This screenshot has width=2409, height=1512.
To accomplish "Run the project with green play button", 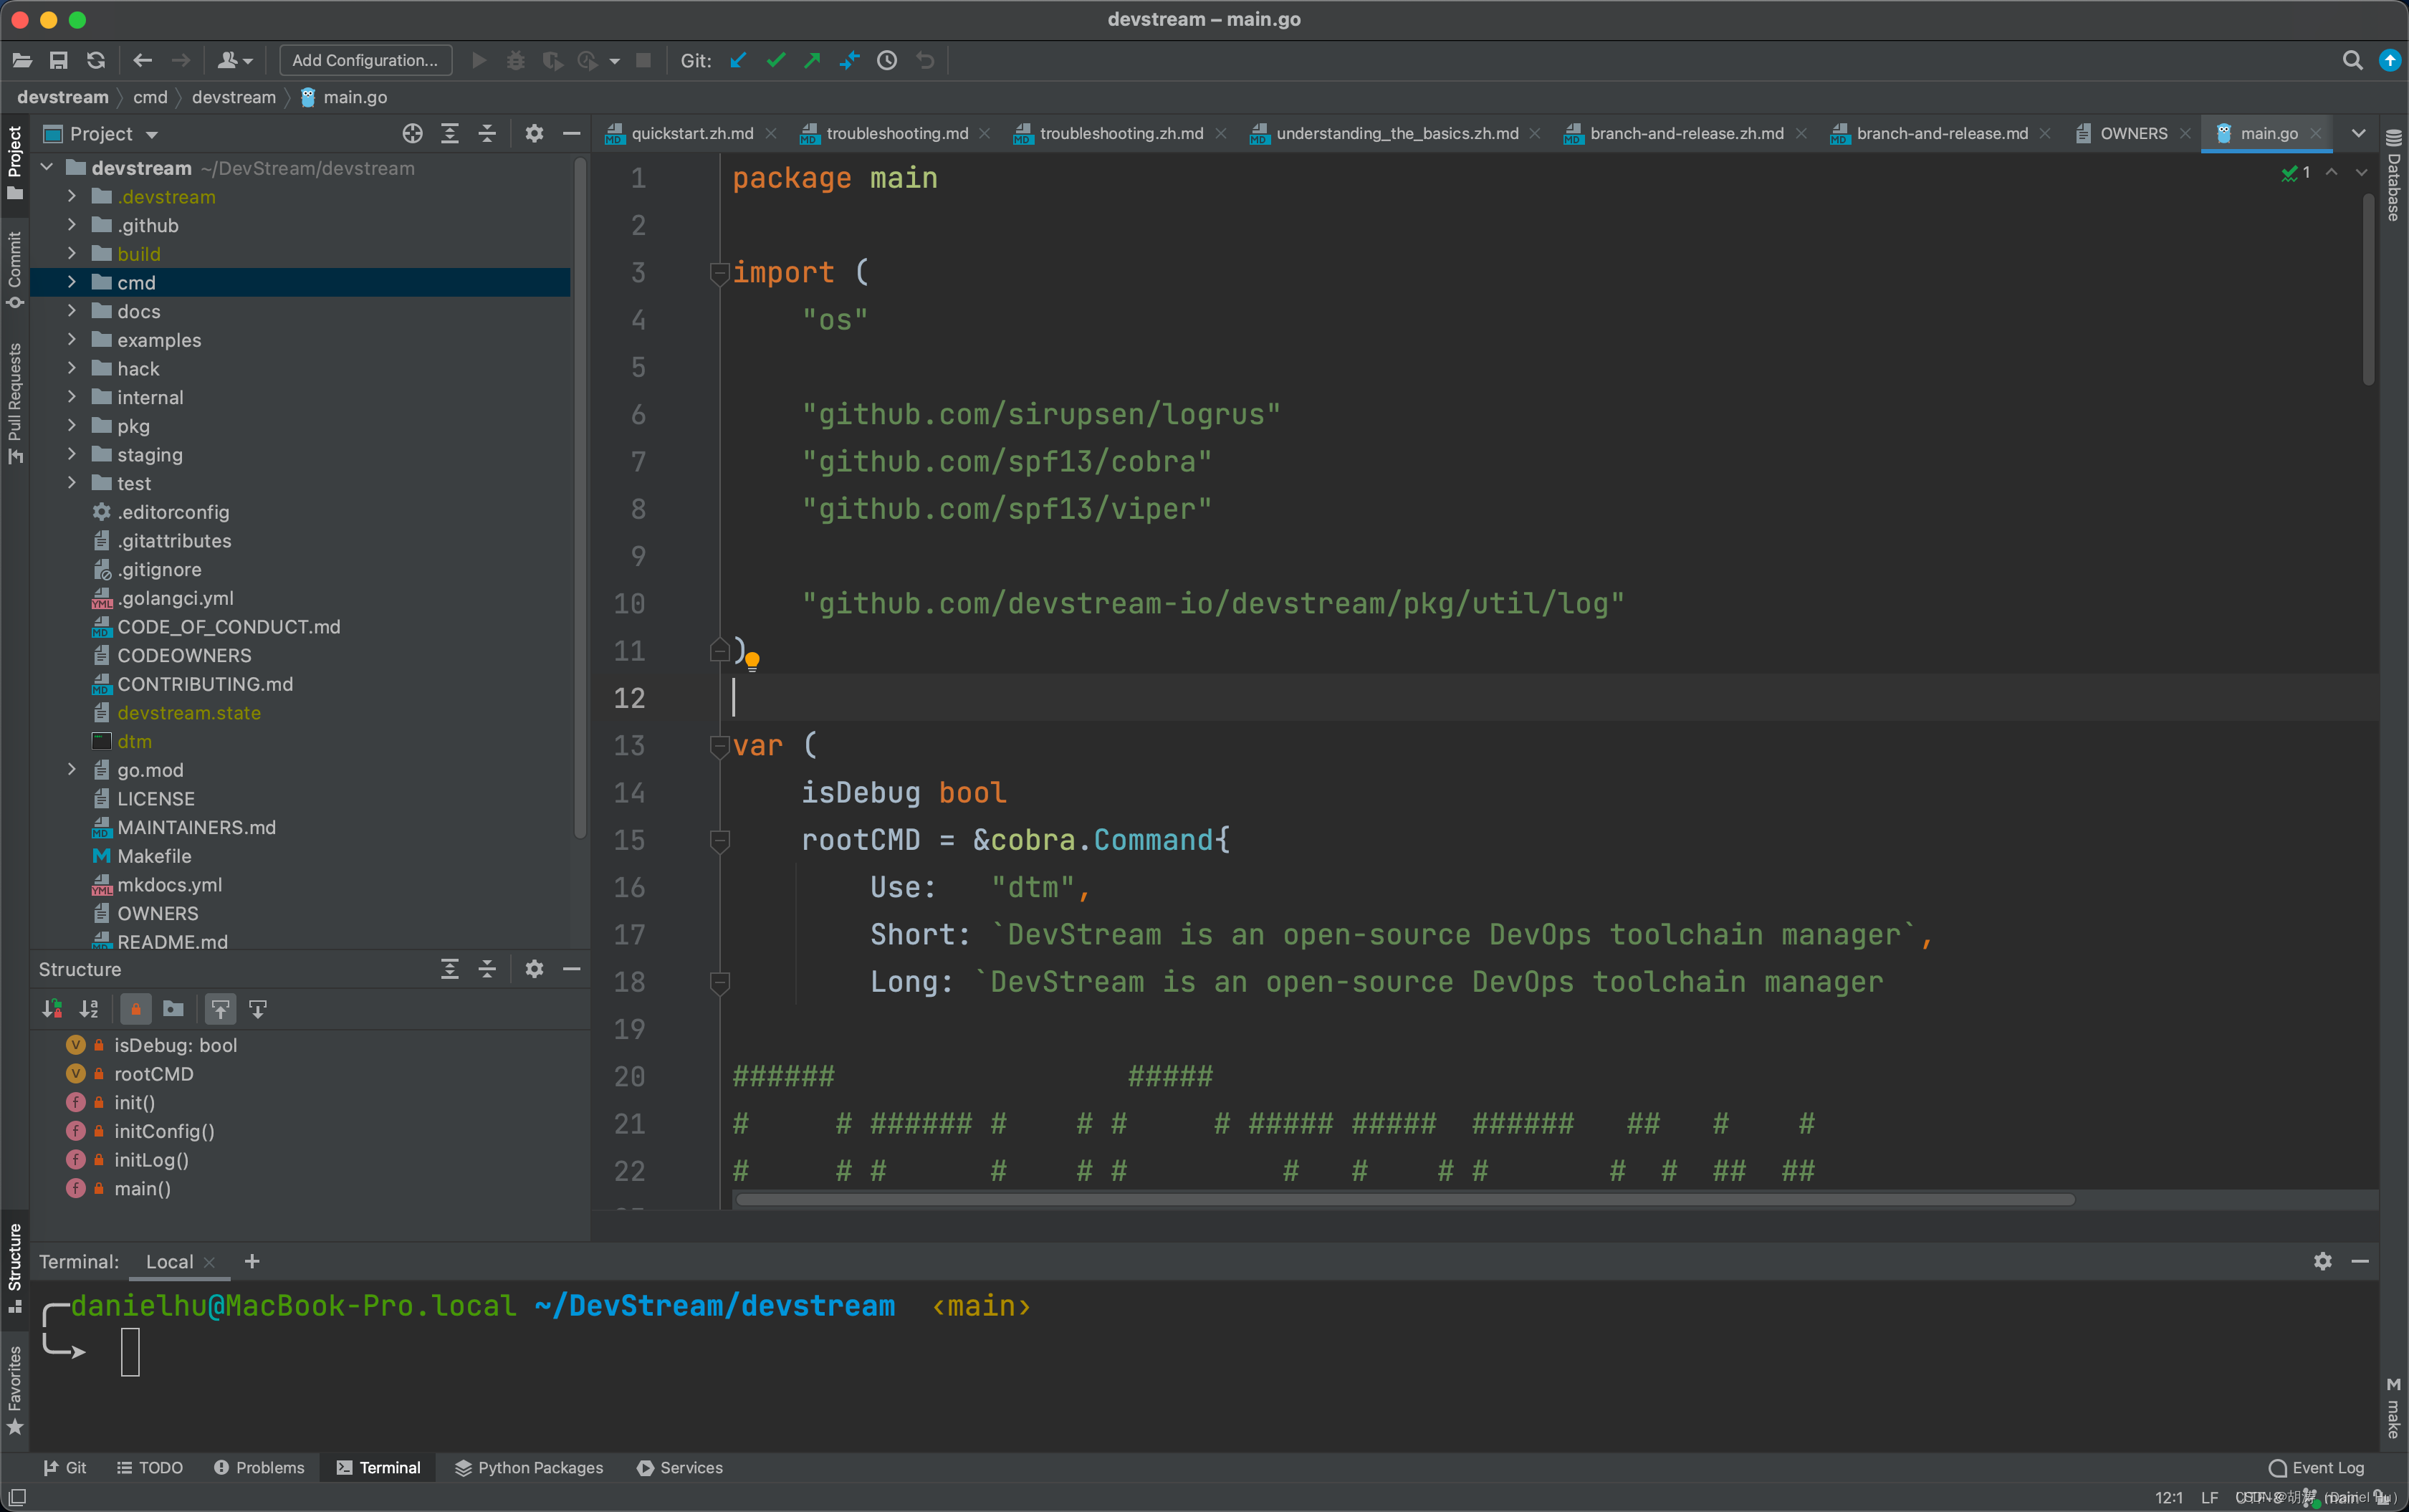I will 479,60.
